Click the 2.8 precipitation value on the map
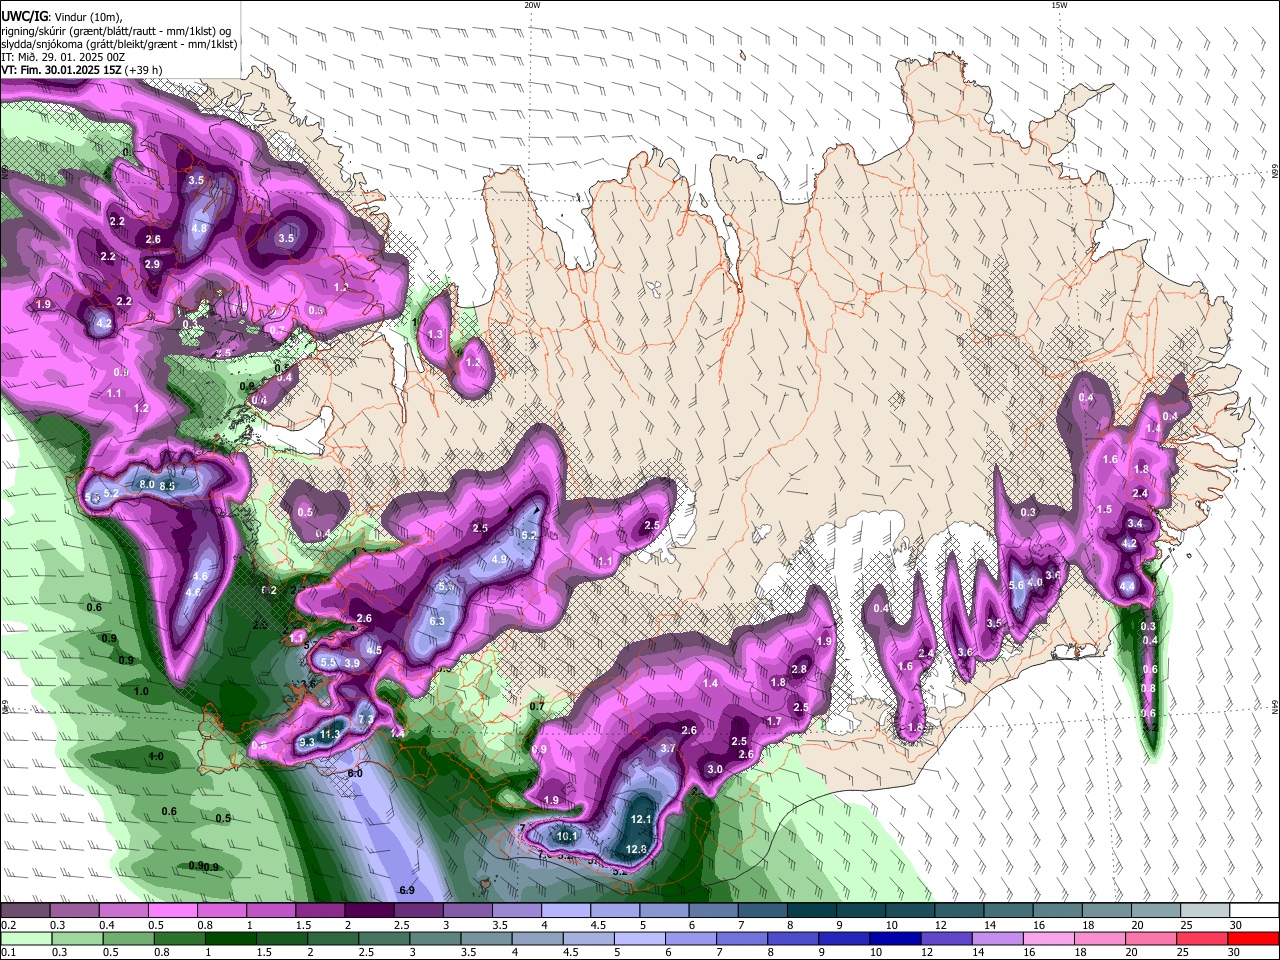Image resolution: width=1280 pixels, height=960 pixels. tap(799, 669)
